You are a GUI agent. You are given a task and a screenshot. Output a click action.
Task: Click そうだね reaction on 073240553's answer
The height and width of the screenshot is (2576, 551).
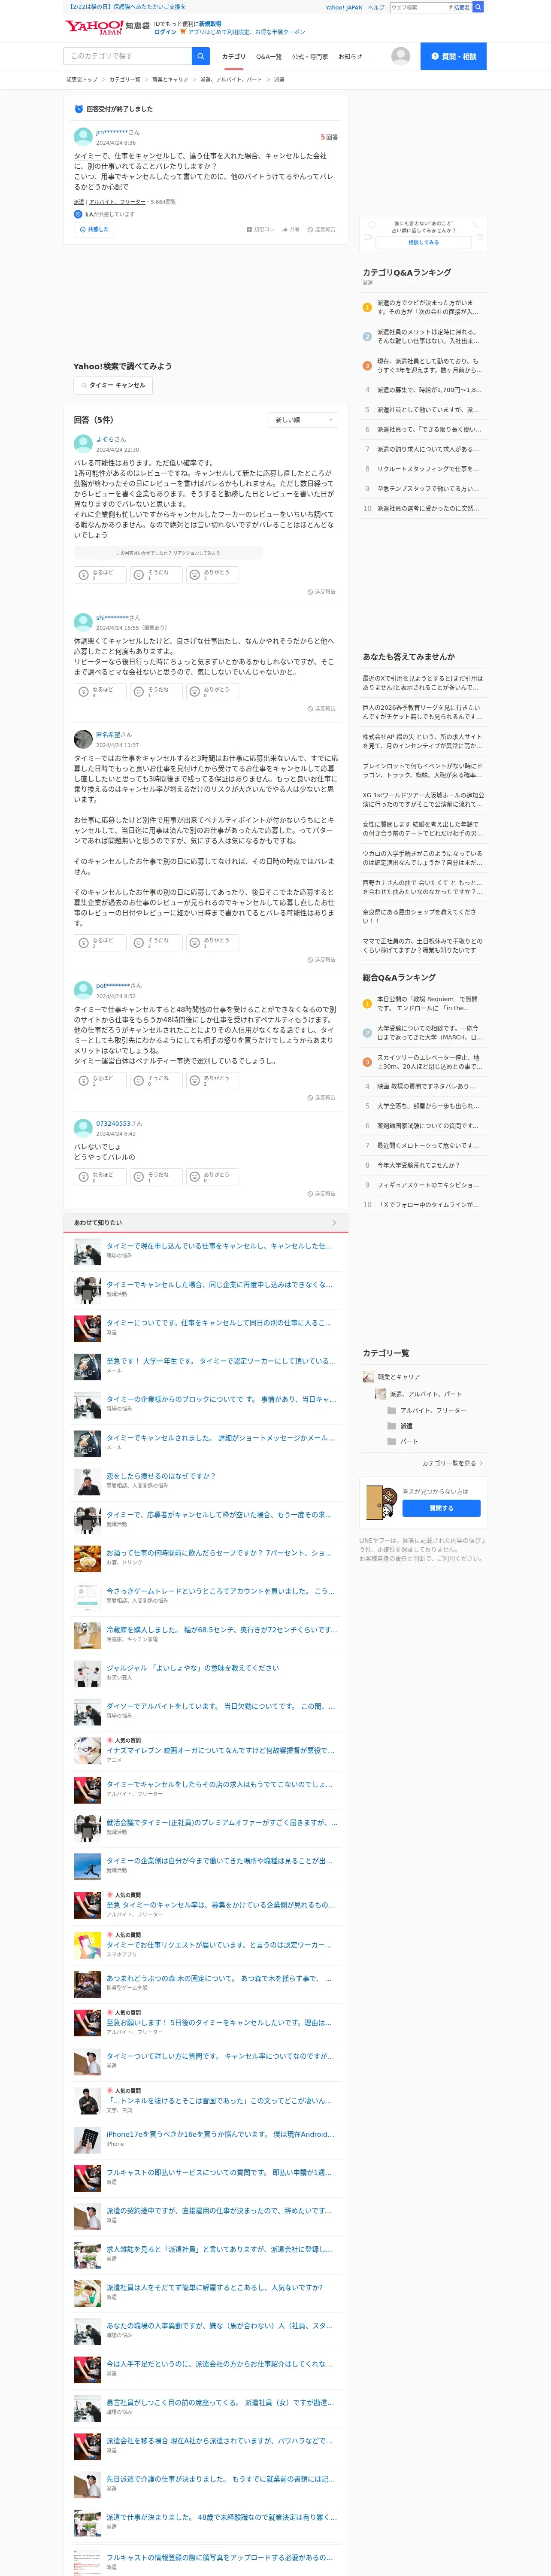click(x=156, y=1176)
